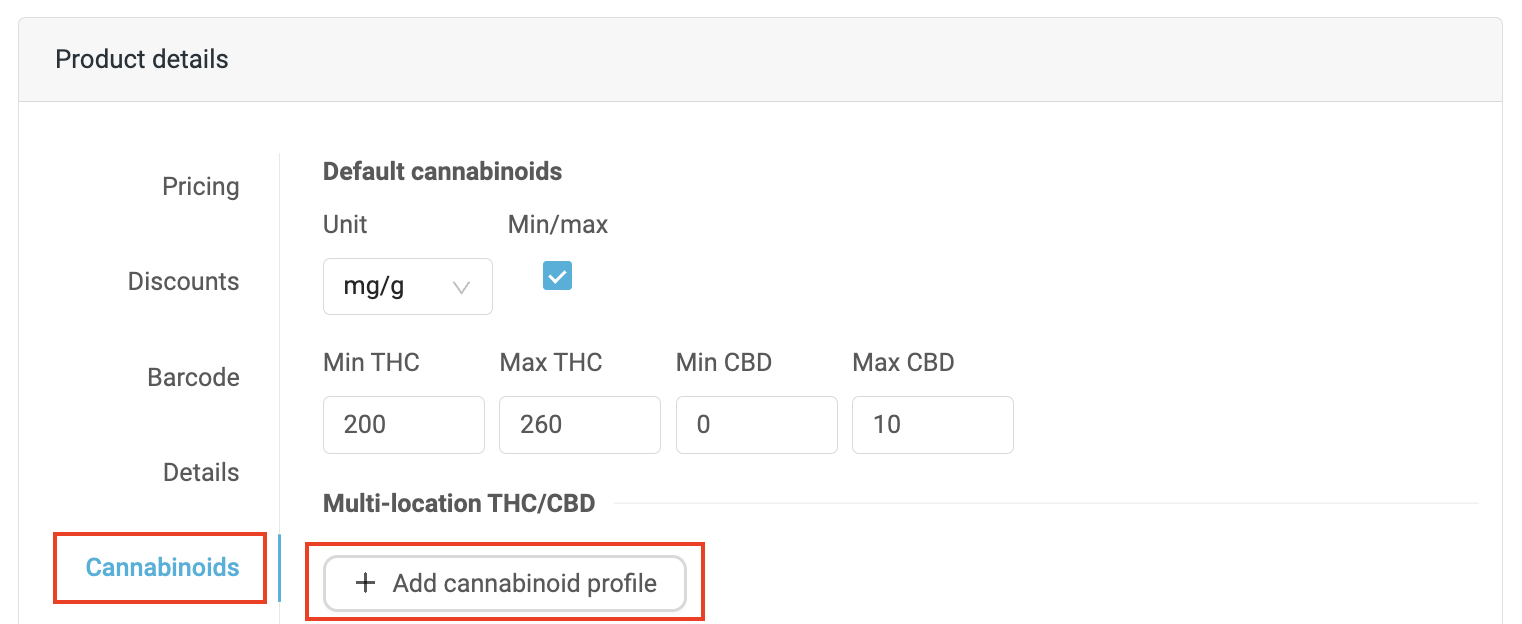Image resolution: width=1522 pixels, height=624 pixels.
Task: Go to the Barcode tab
Action: click(194, 378)
